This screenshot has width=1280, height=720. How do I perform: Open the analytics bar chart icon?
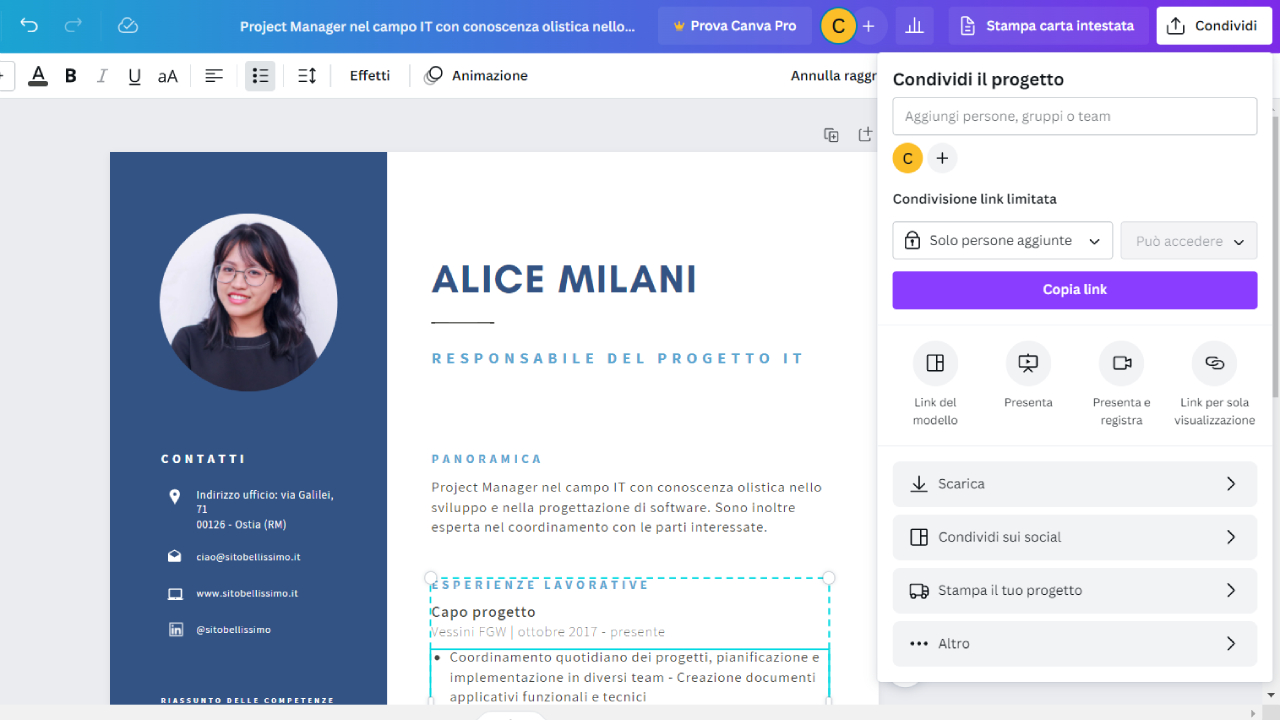point(914,26)
